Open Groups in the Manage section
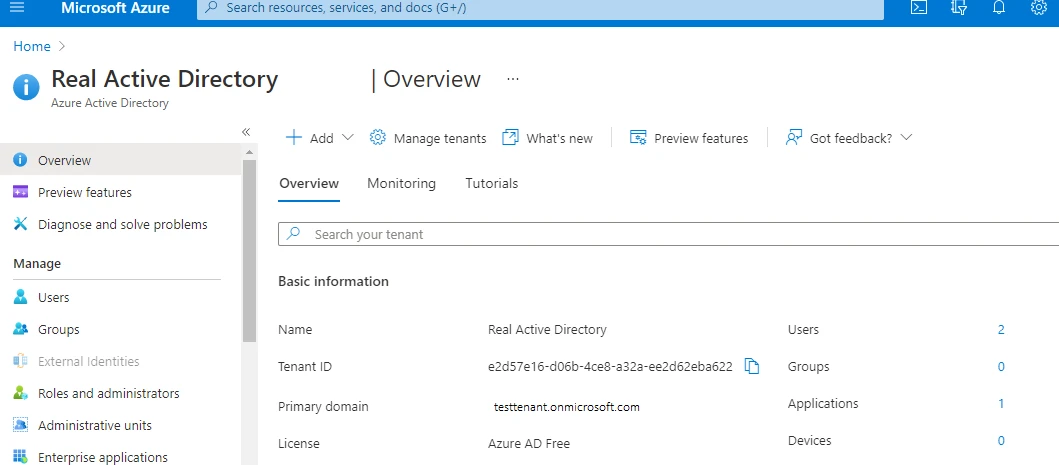The width and height of the screenshot is (1059, 465). 120,329
